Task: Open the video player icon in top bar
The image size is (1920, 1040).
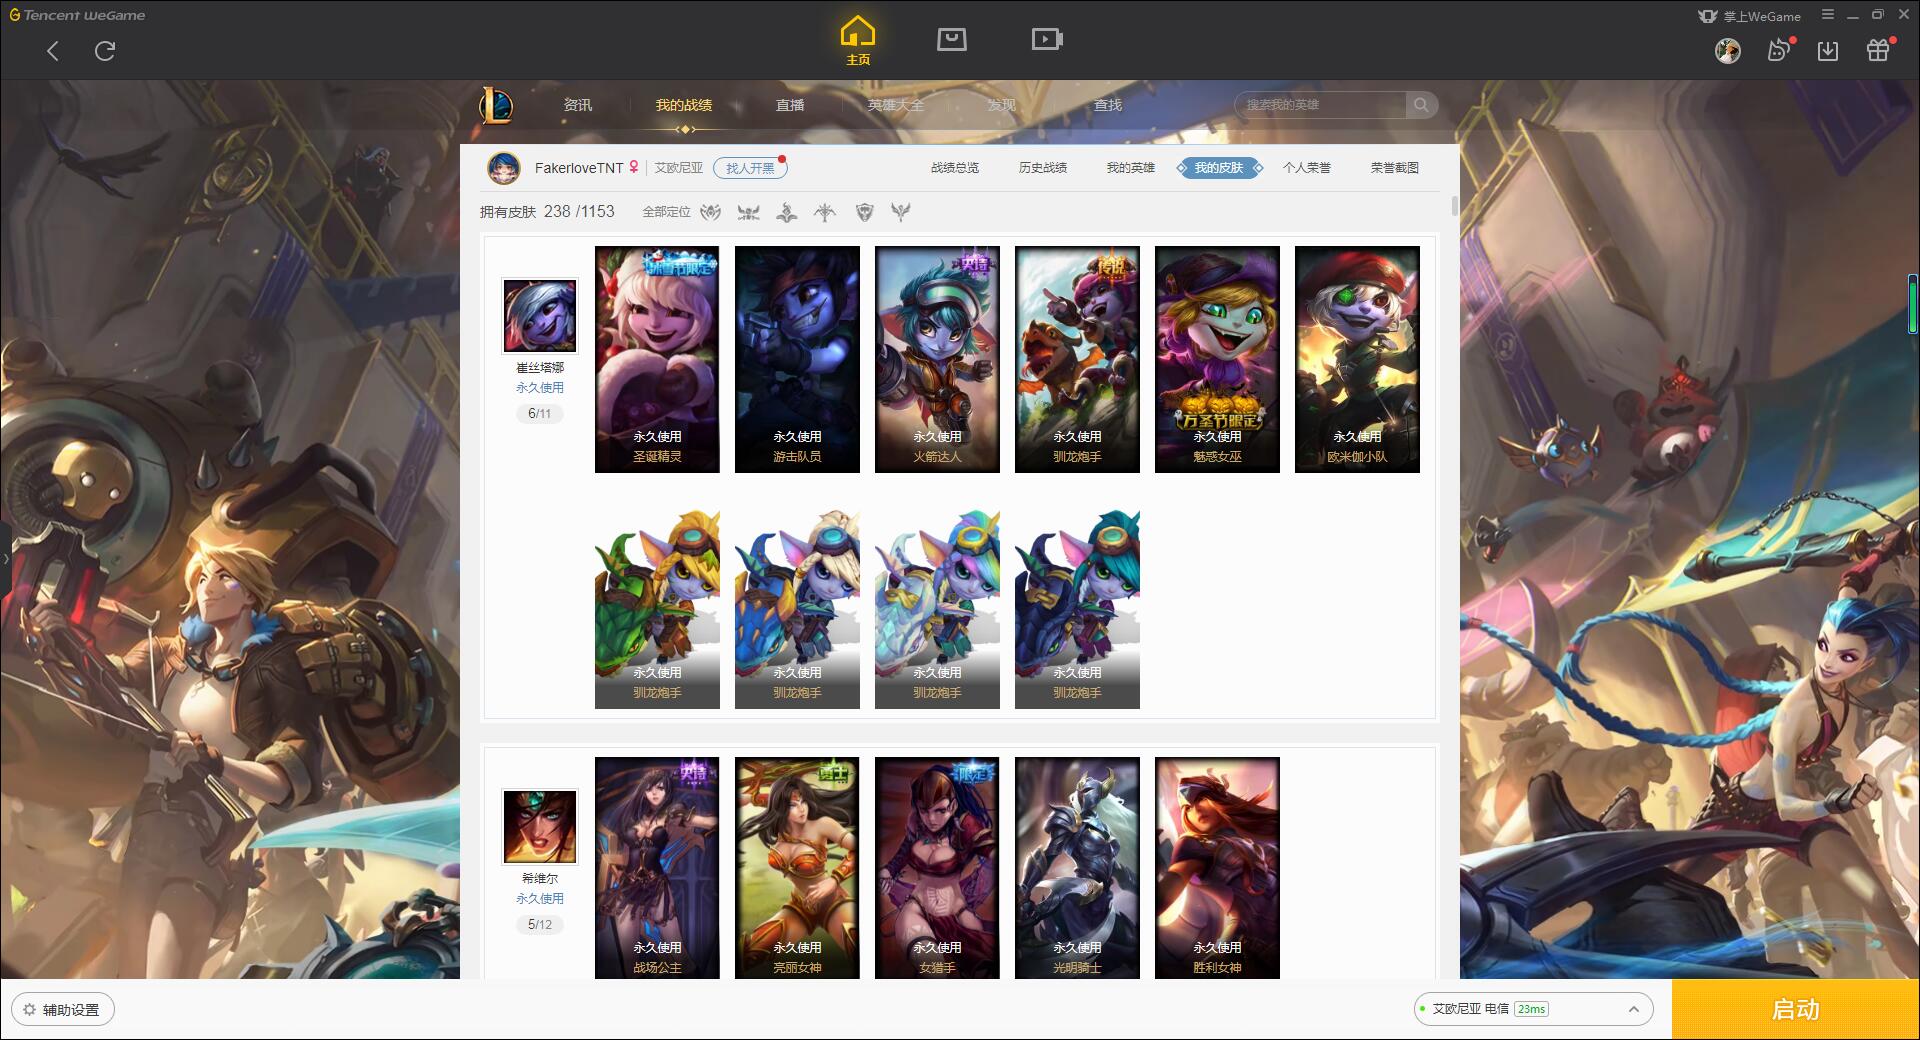Action: 1047,39
